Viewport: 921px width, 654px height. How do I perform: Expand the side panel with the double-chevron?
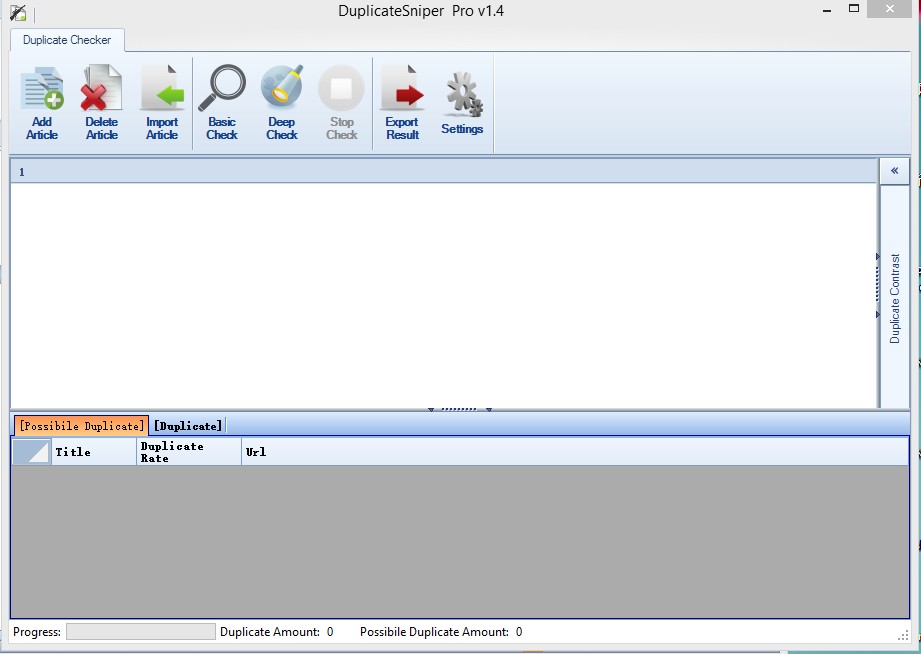tap(894, 170)
